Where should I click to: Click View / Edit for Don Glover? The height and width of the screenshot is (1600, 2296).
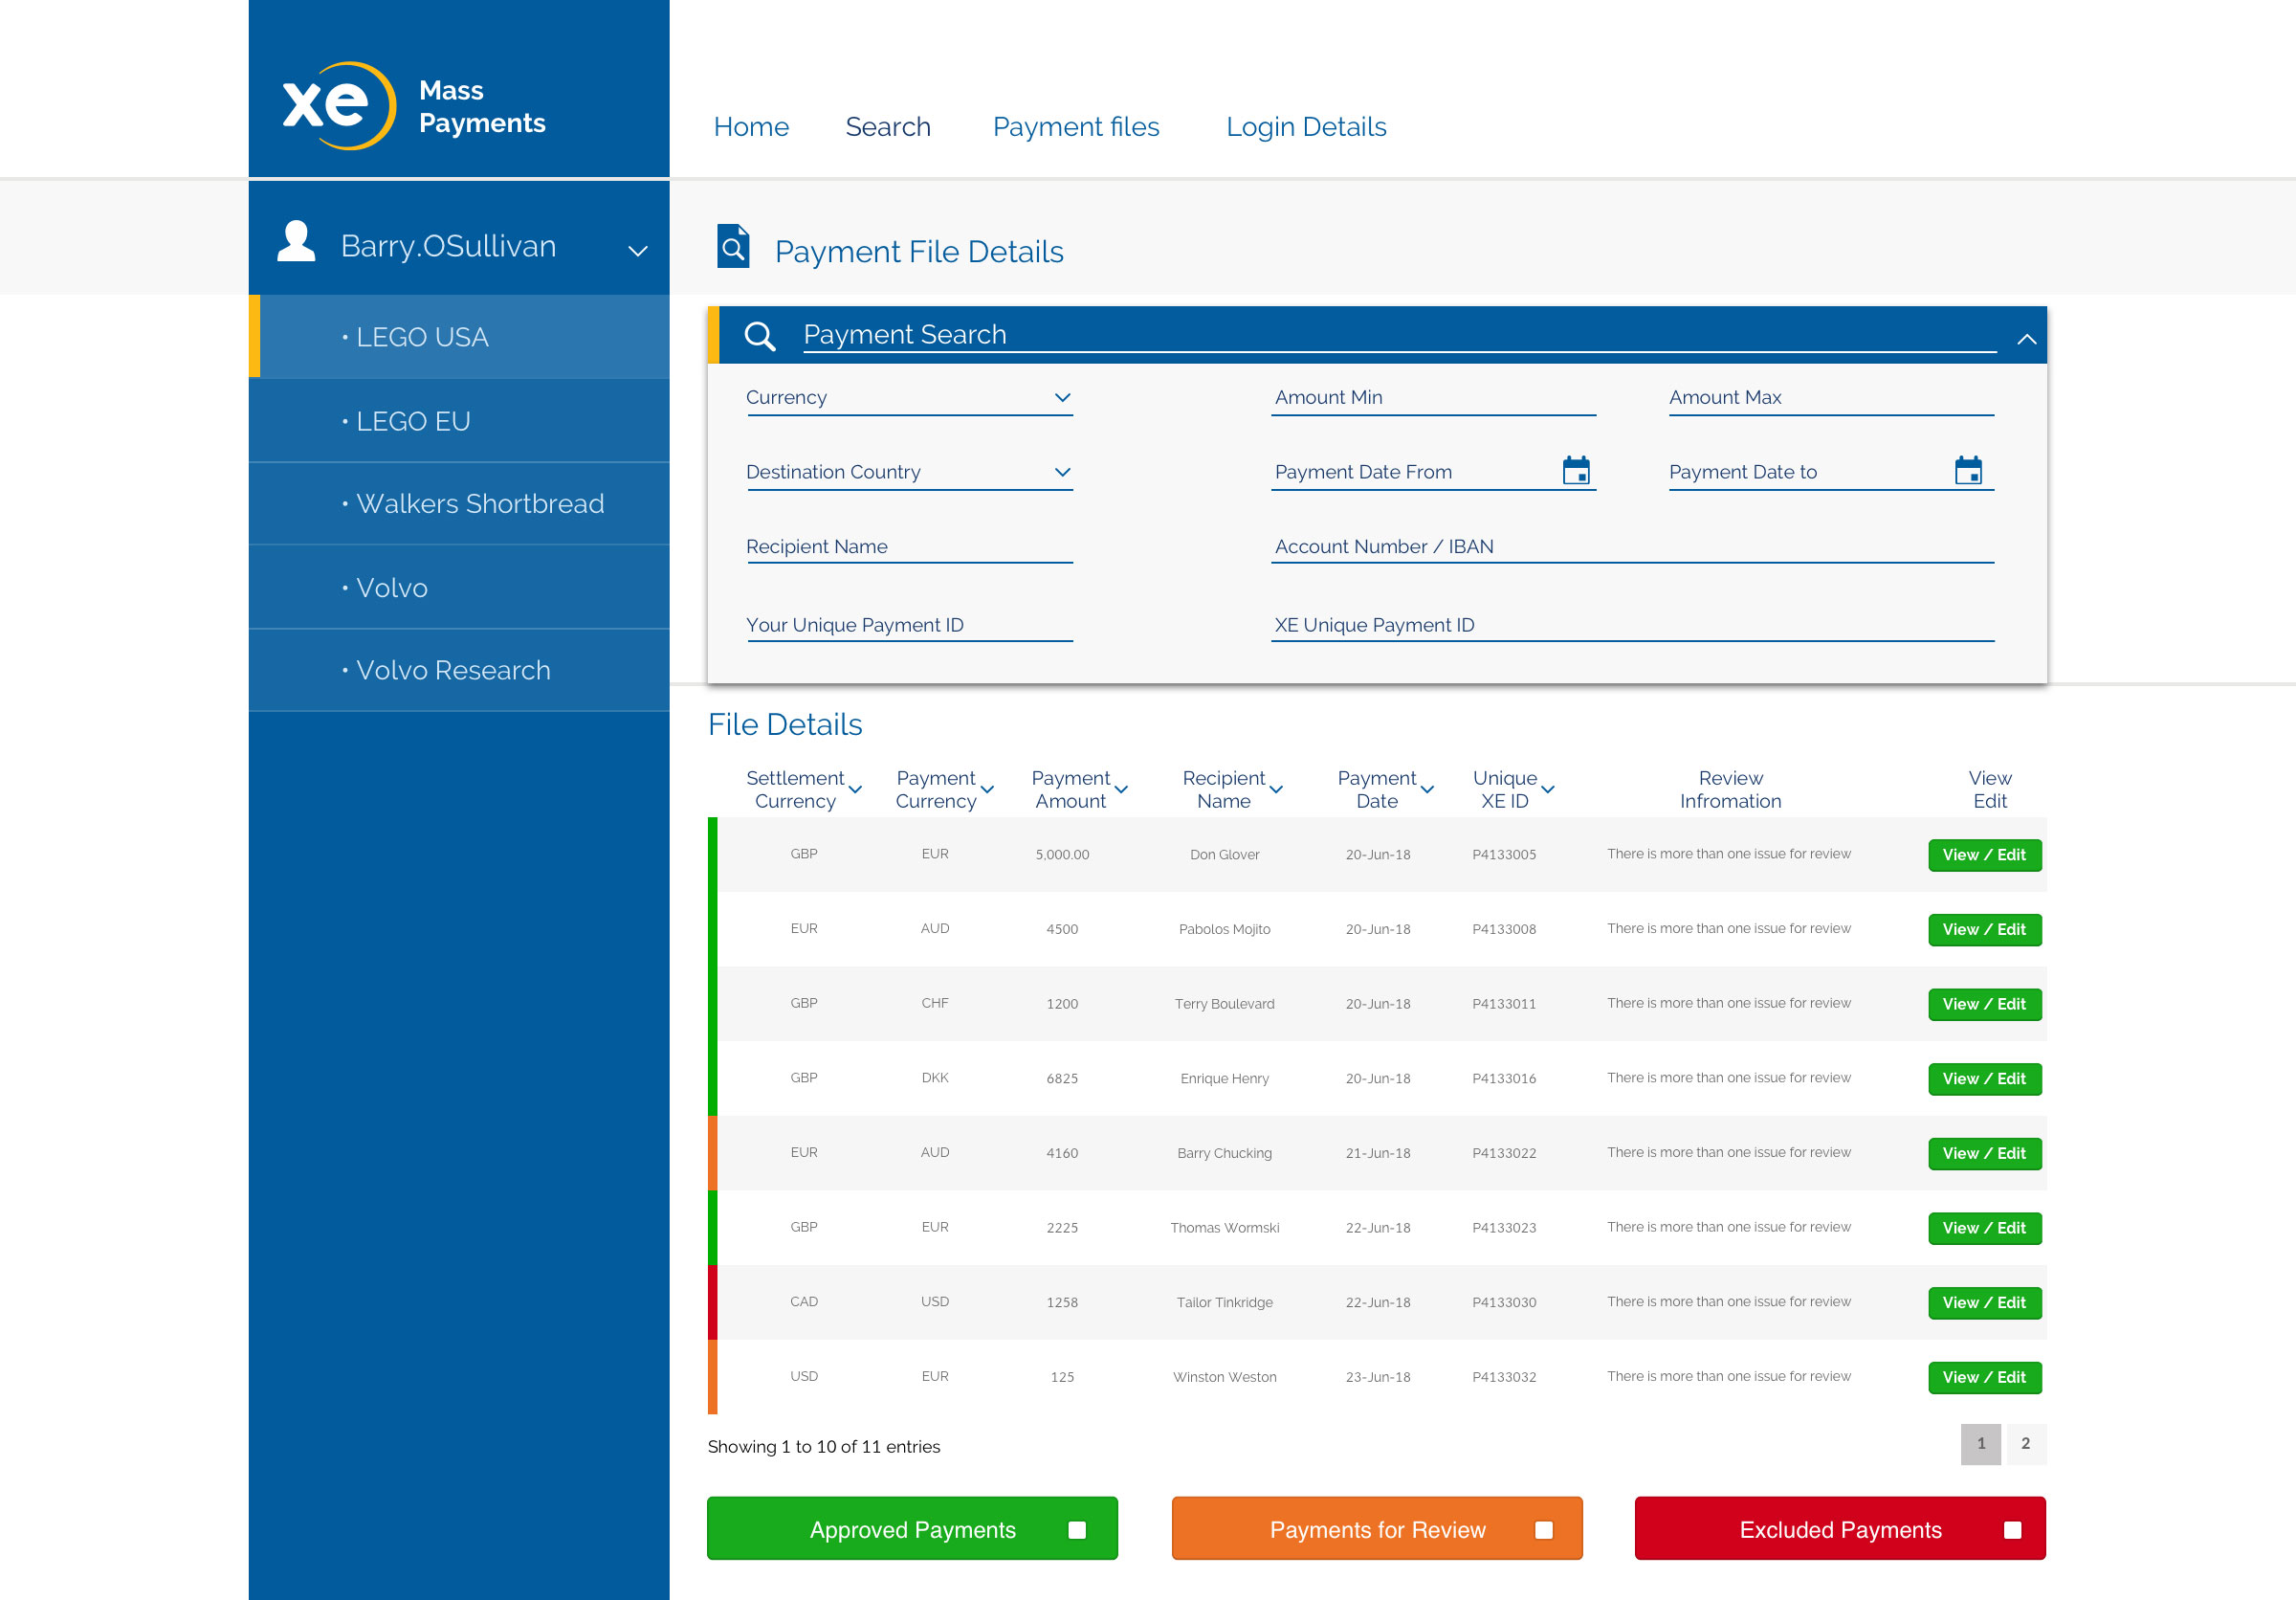click(1983, 855)
